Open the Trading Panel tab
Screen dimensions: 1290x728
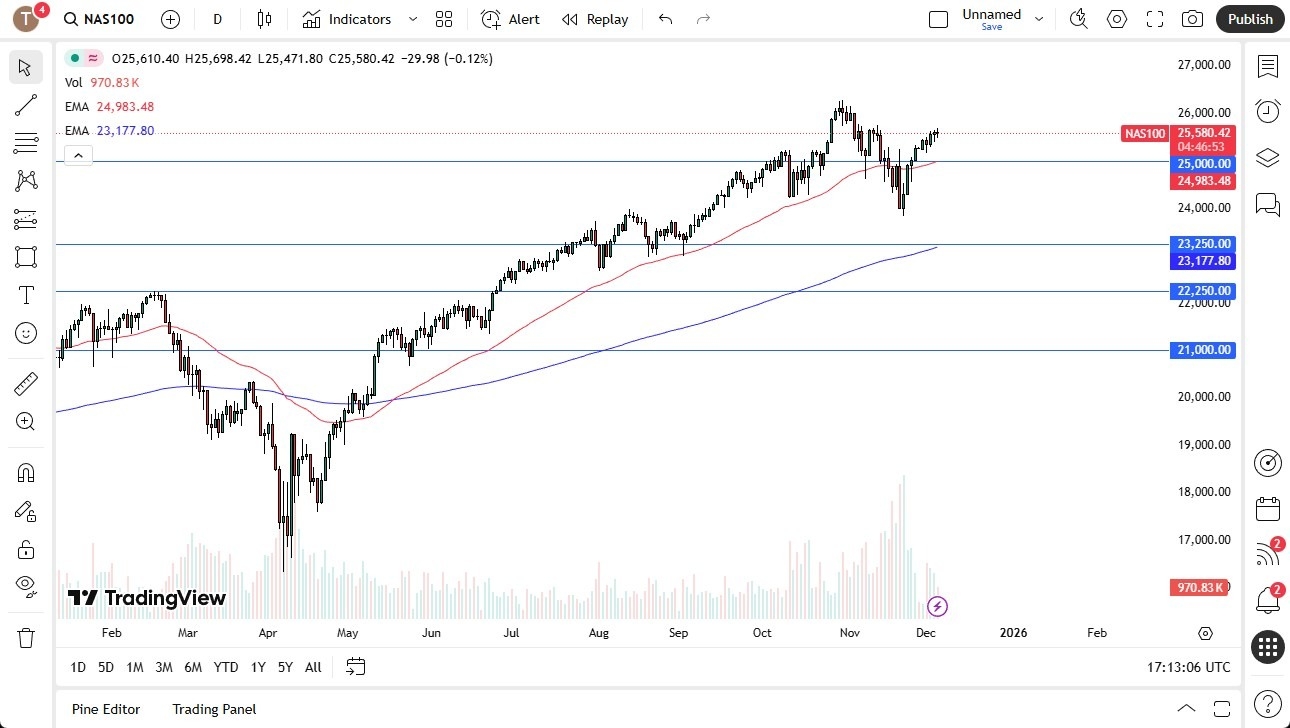213,709
